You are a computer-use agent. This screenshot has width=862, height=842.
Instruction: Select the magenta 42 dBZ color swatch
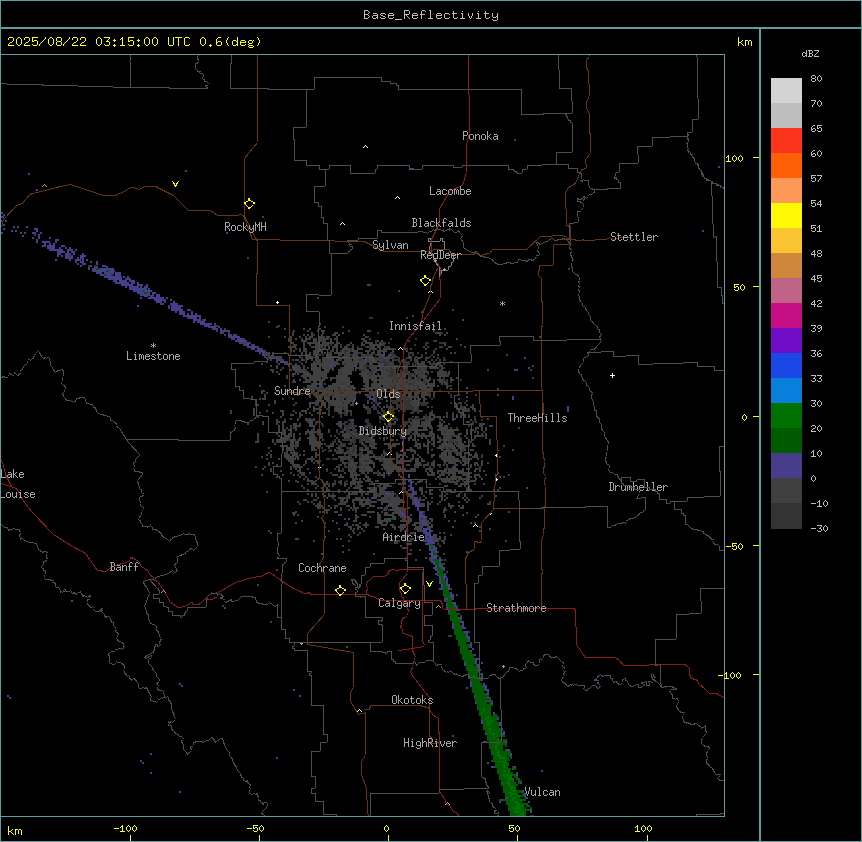pyautogui.click(x=786, y=315)
